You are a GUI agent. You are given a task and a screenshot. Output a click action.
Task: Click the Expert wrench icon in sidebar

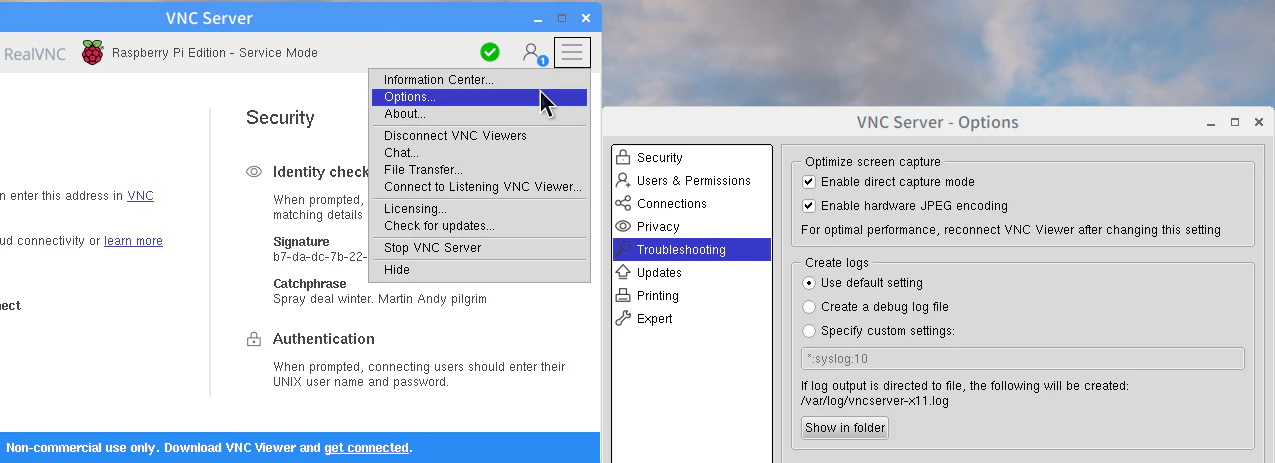[623, 318]
